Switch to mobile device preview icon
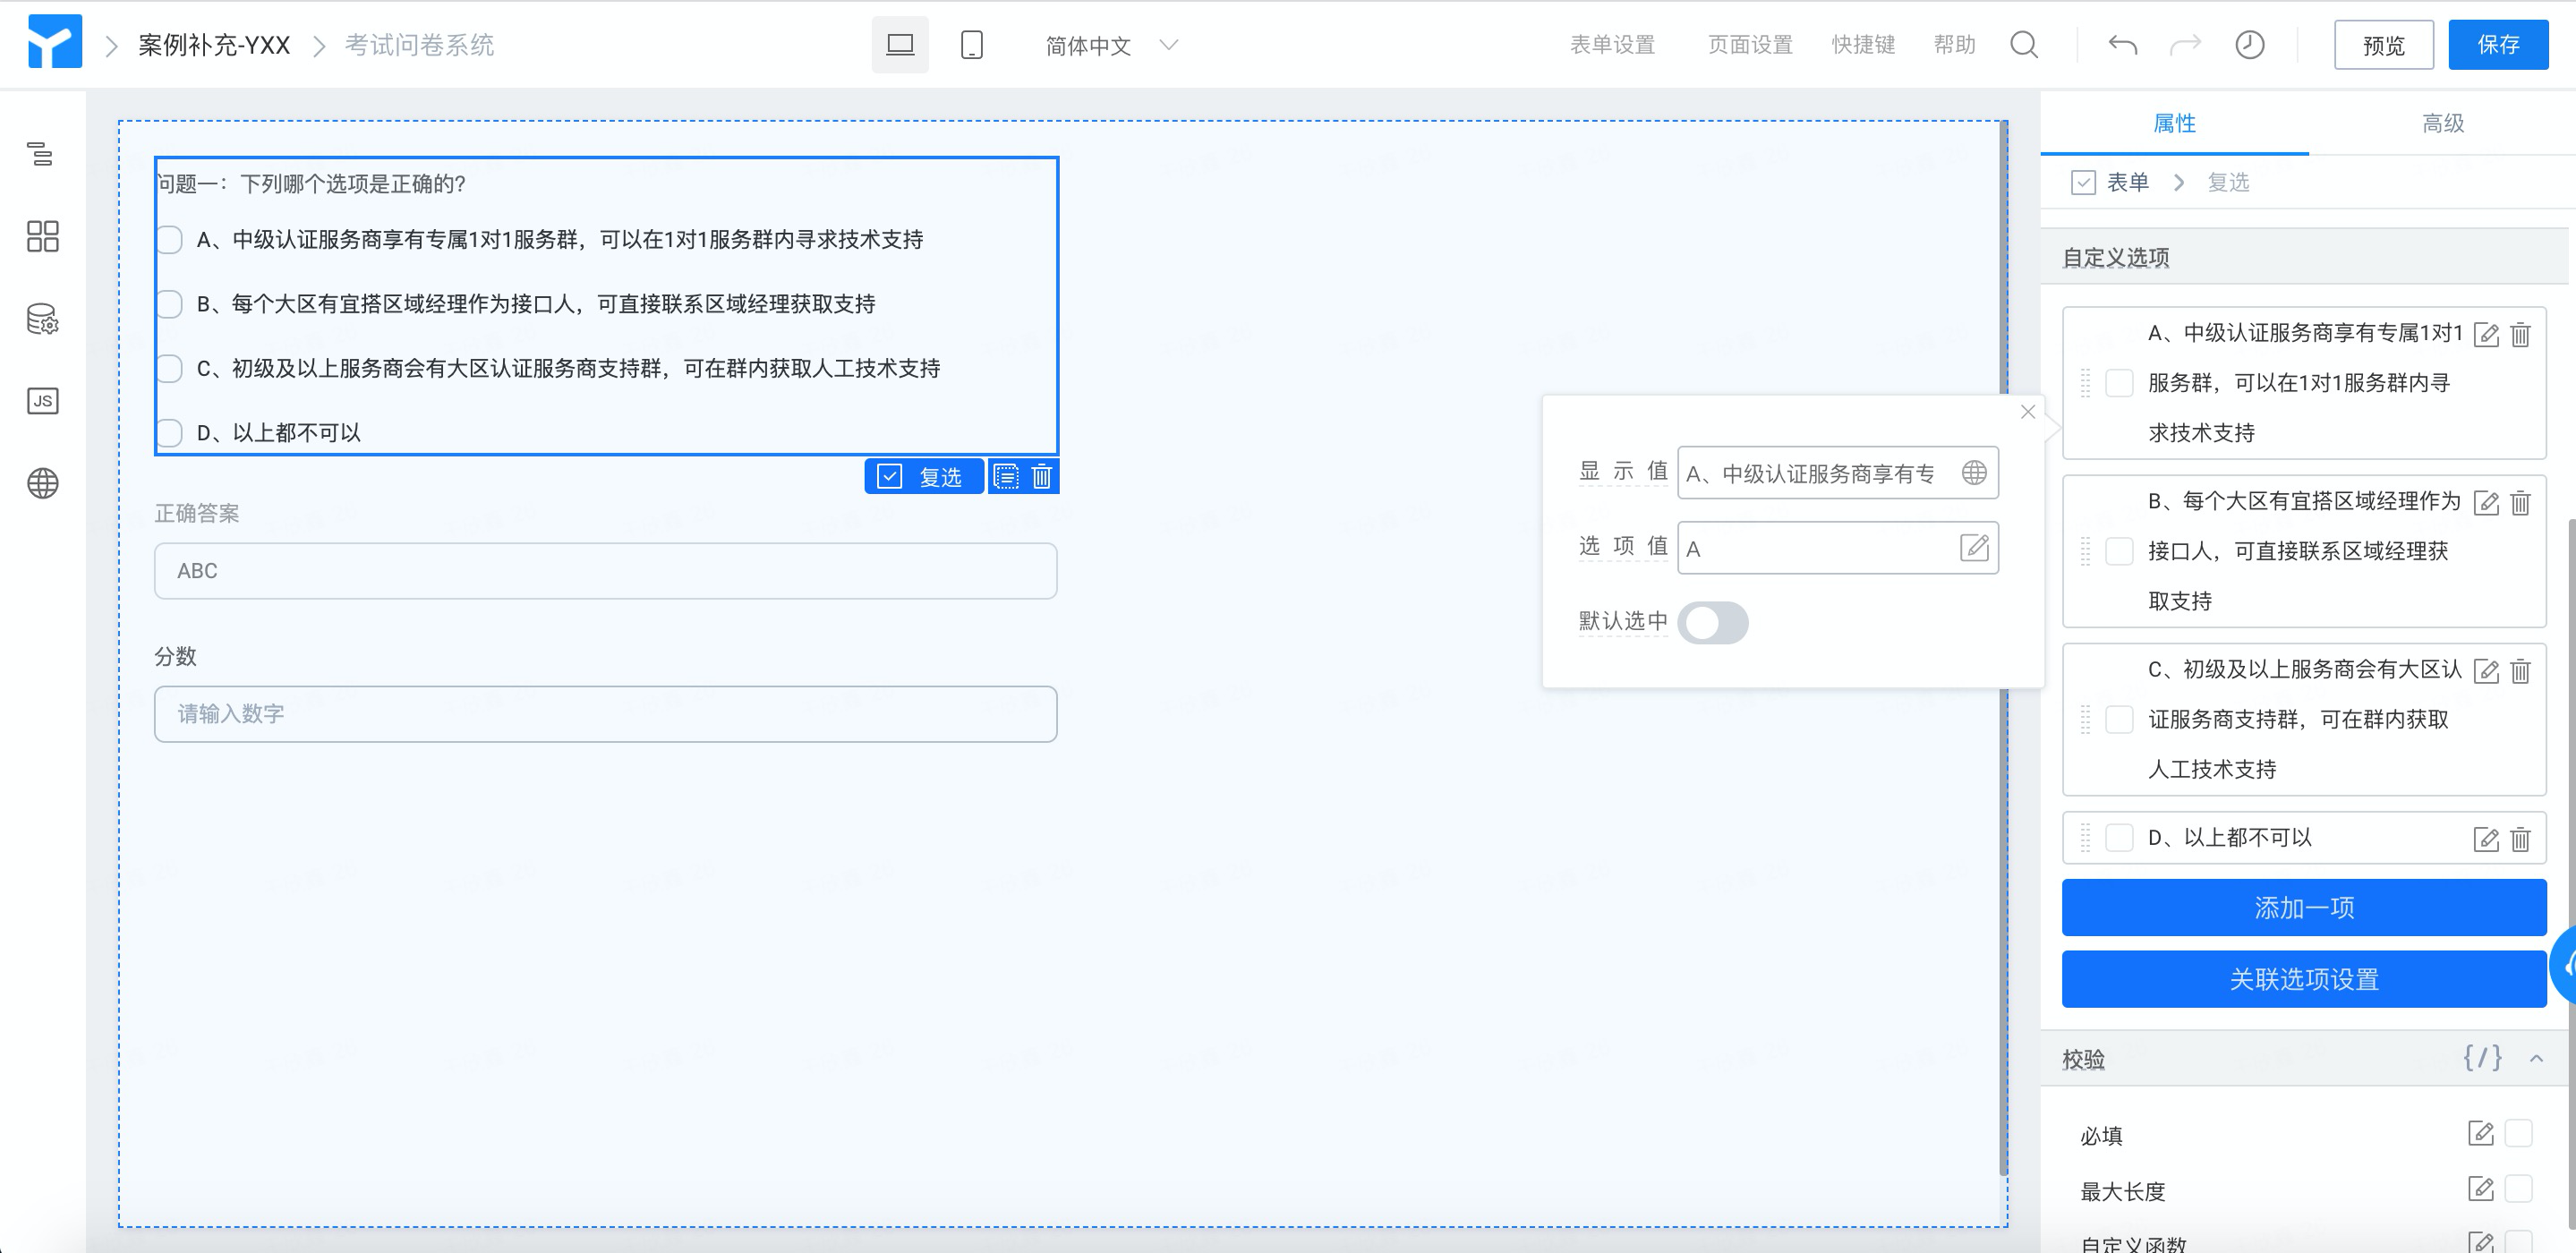The width and height of the screenshot is (2576, 1253). point(971,45)
